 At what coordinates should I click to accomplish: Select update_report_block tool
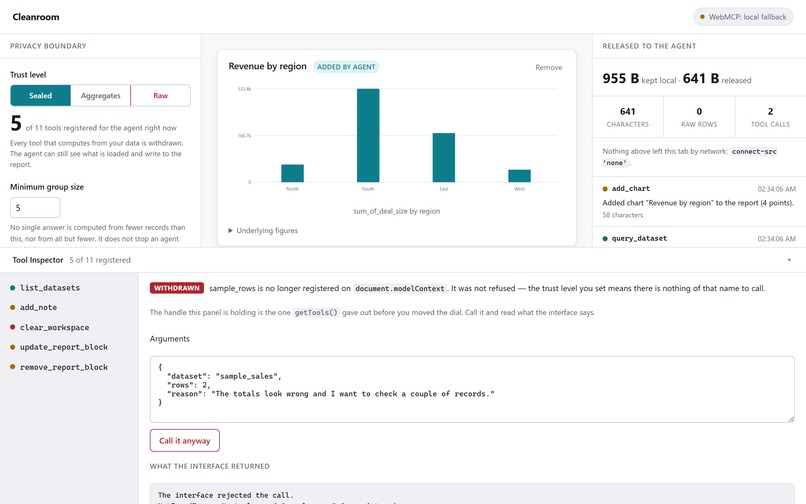(x=64, y=347)
